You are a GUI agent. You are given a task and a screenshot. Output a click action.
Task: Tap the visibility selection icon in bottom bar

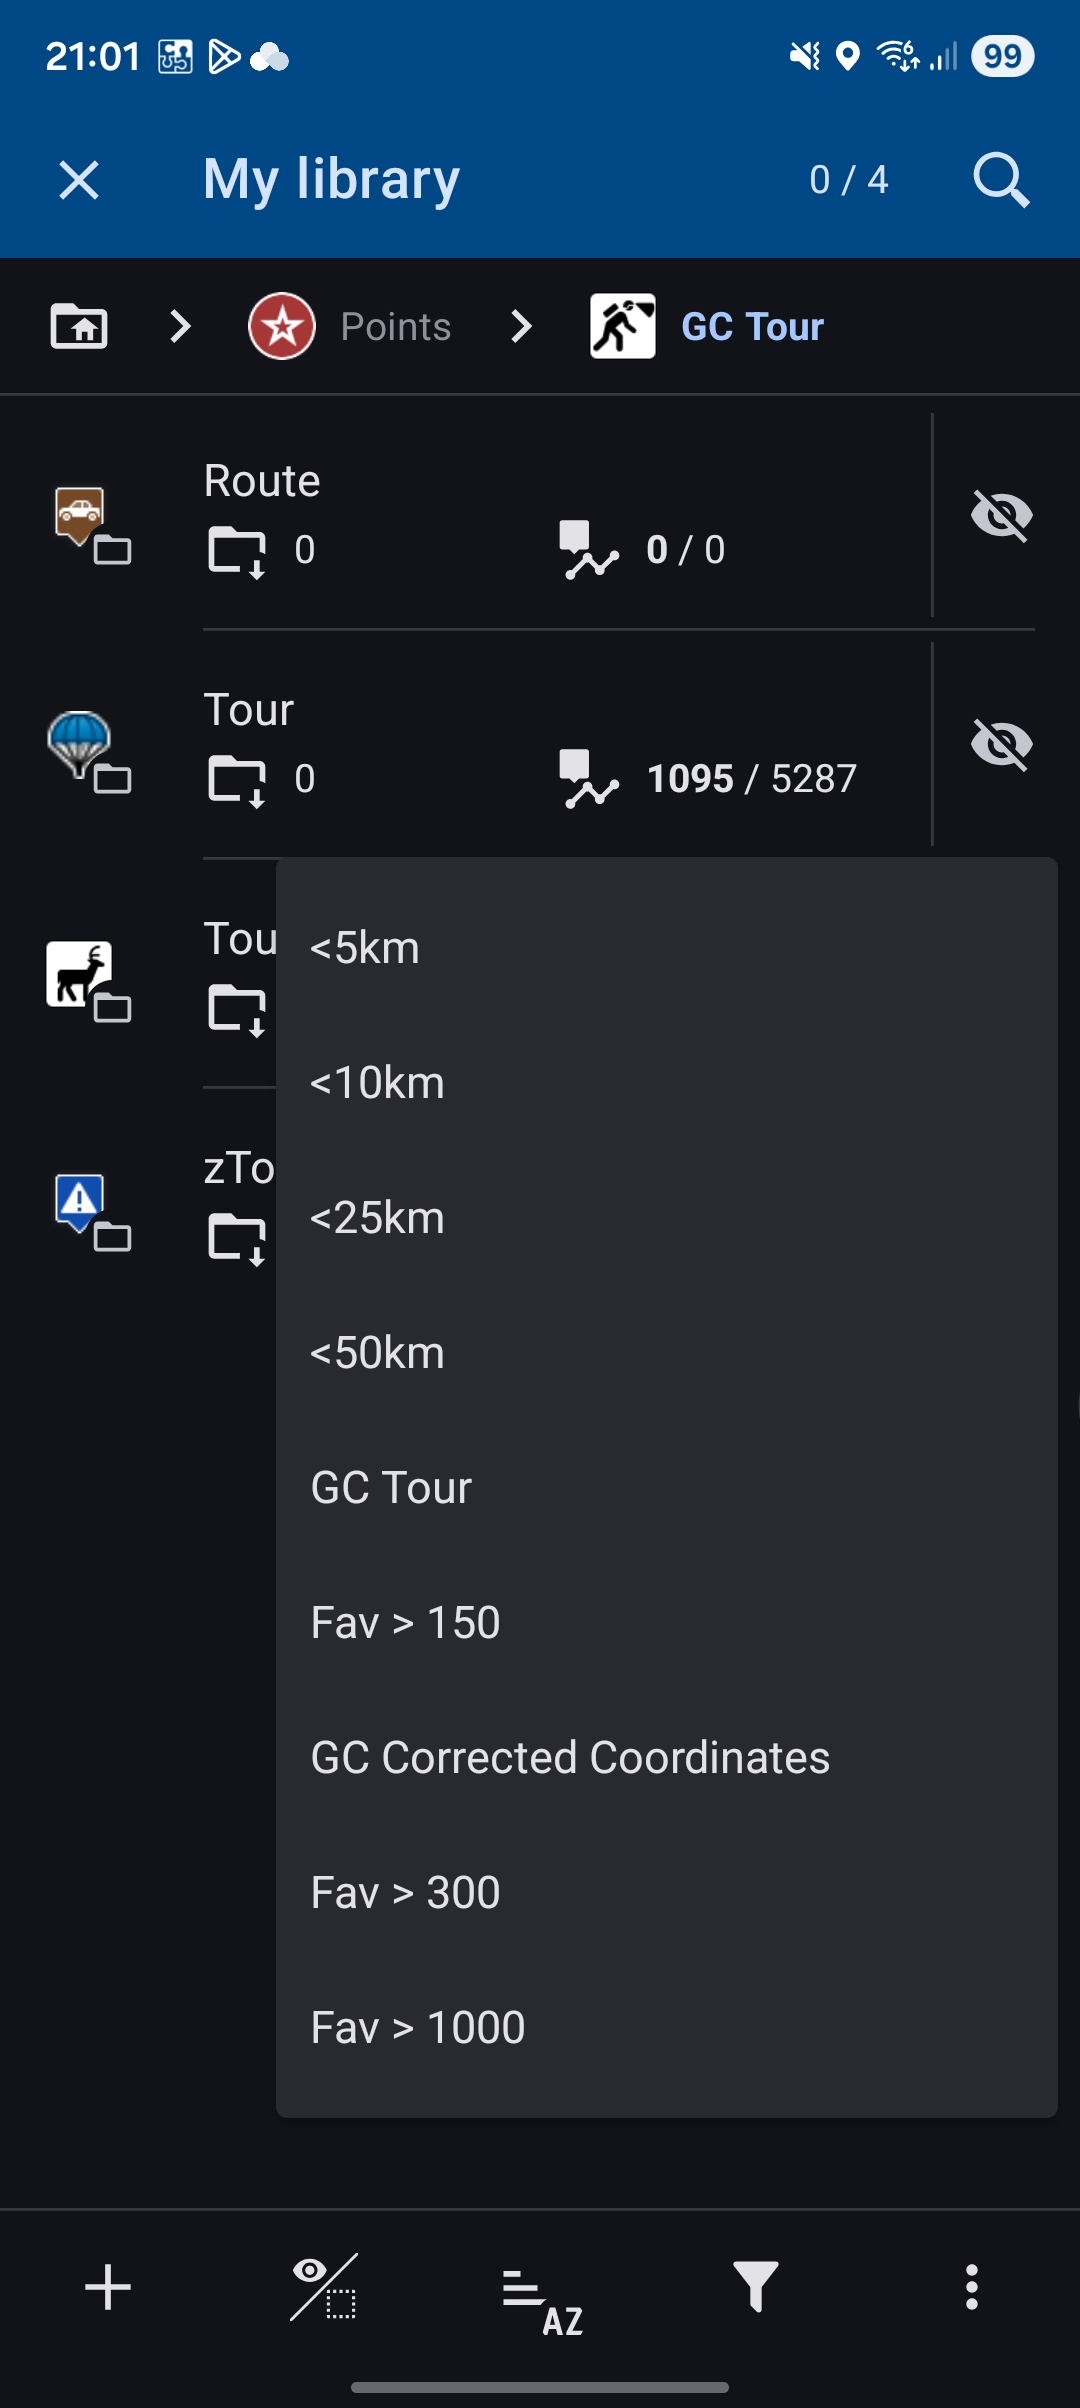pos(324,2287)
